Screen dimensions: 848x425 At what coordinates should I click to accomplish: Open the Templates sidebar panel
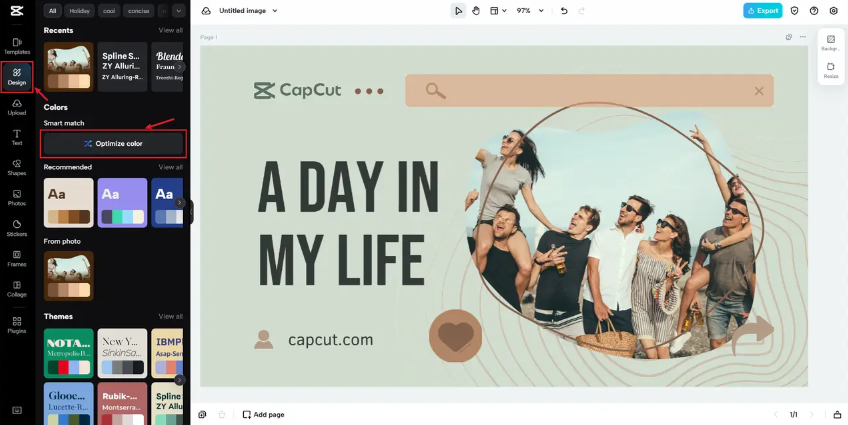pos(17,47)
